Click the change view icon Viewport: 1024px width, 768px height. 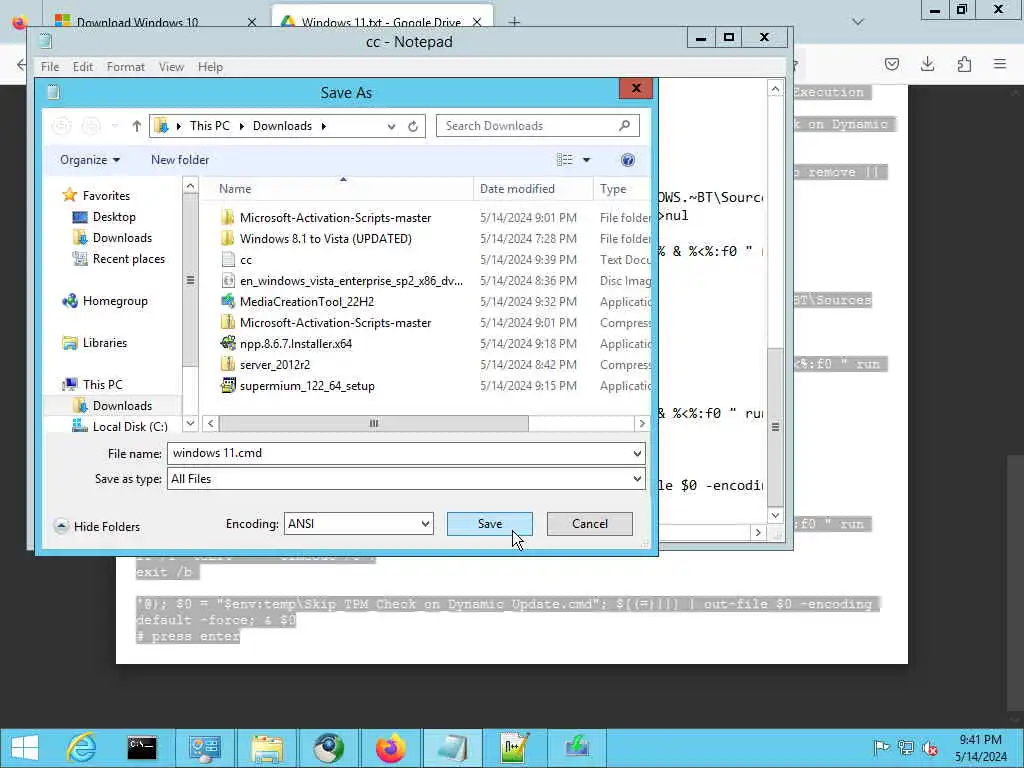pos(565,160)
